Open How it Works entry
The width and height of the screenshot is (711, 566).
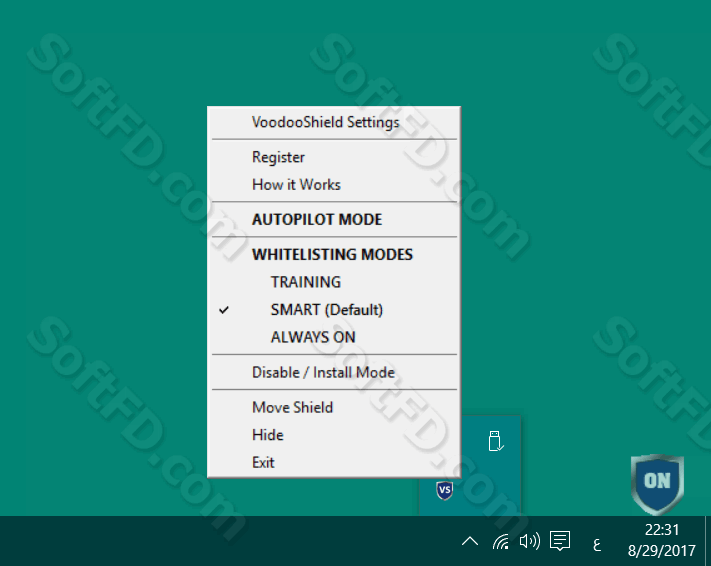point(334,185)
